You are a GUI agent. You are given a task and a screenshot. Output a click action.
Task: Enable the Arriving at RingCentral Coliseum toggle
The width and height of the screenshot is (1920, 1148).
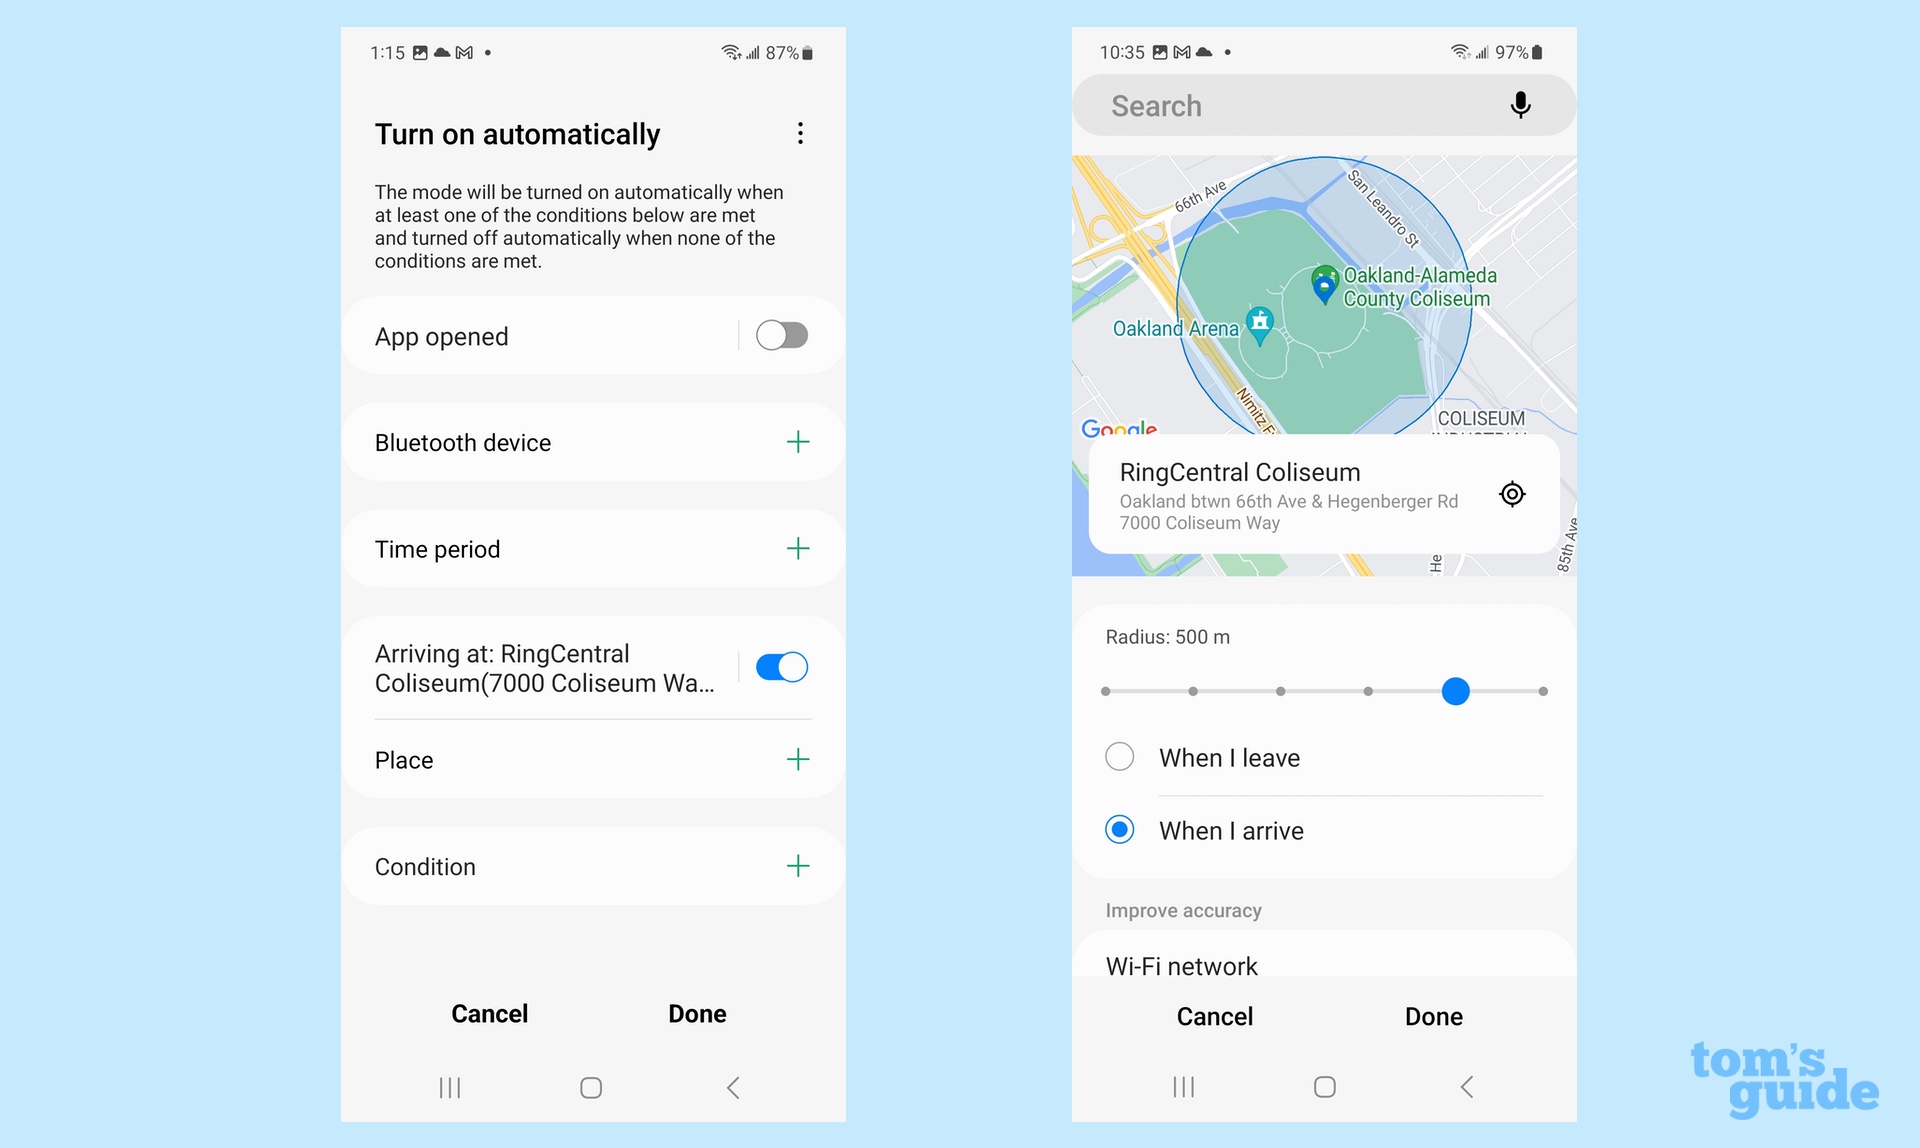[x=779, y=666]
